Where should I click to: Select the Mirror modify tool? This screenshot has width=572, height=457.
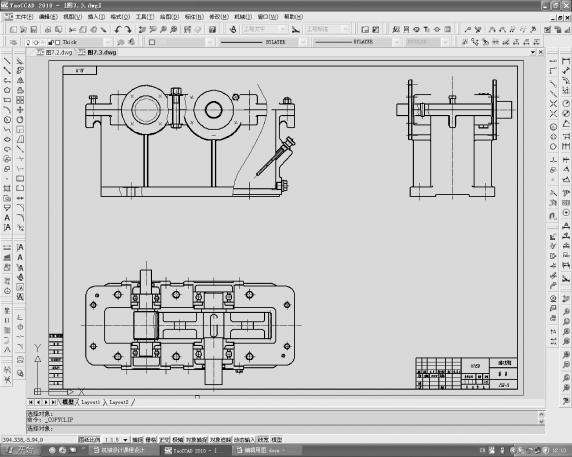point(20,80)
